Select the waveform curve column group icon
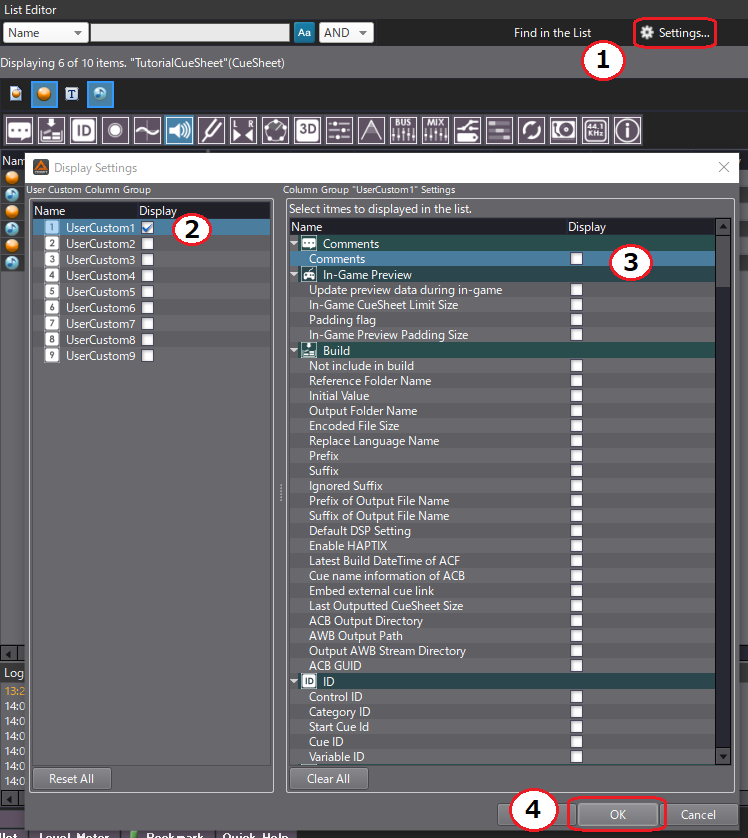The height and width of the screenshot is (838, 748). (147, 130)
